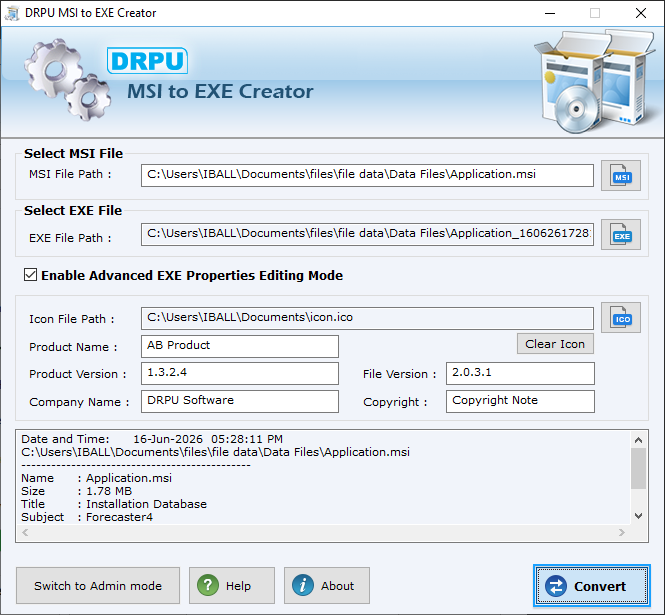The width and height of the screenshot is (665, 615).
Task: Close the DRPU MSI to EXE Creator window
Action: (x=641, y=13)
